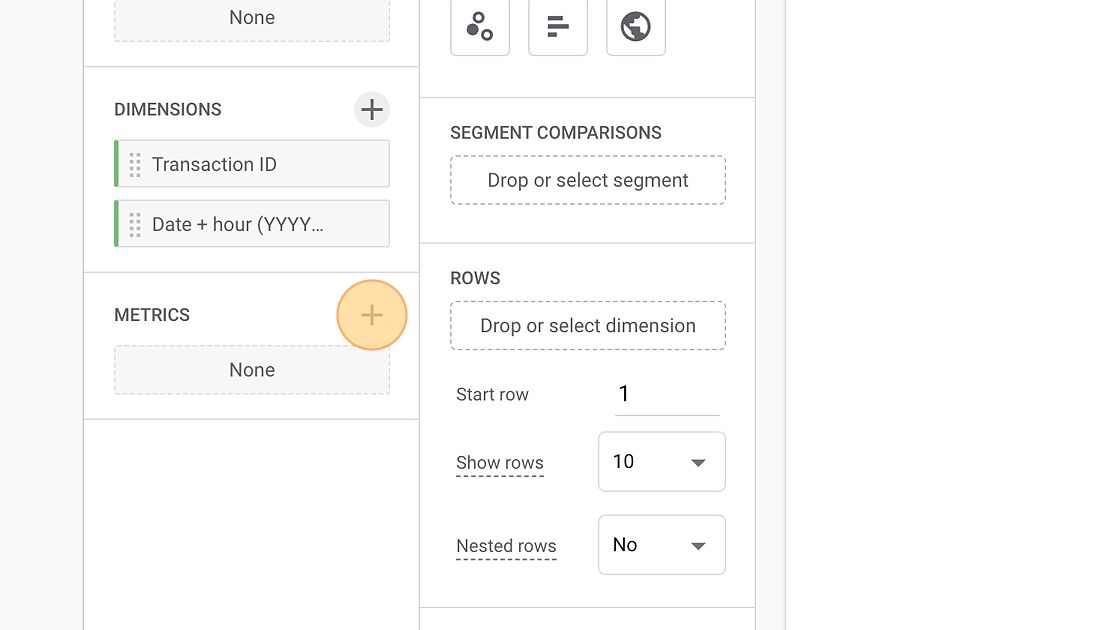Click the Metrics plus button
The height and width of the screenshot is (630, 1120).
pyautogui.click(x=372, y=315)
